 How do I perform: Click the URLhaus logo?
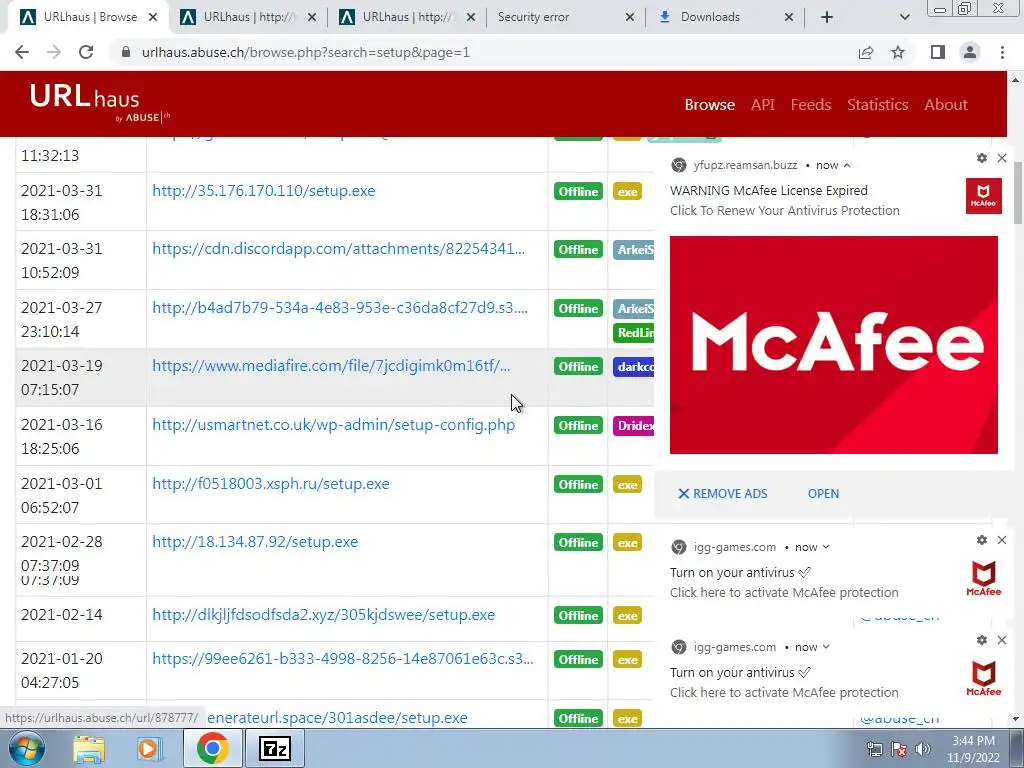pos(99,103)
